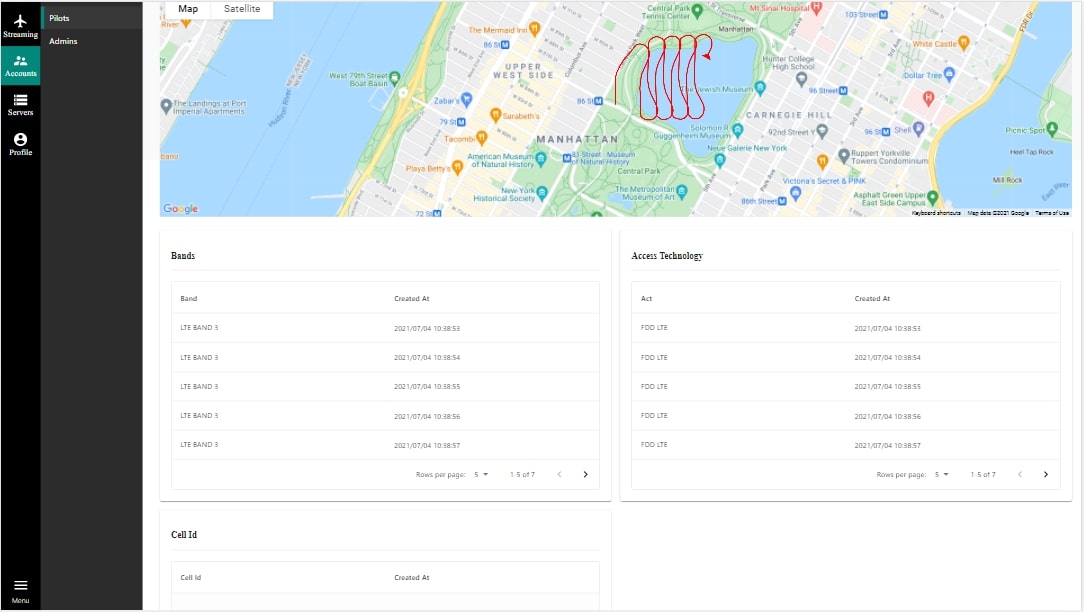Click the Victoria's Secret & PINK marker
This screenshot has height=612, width=1084.
point(796,193)
